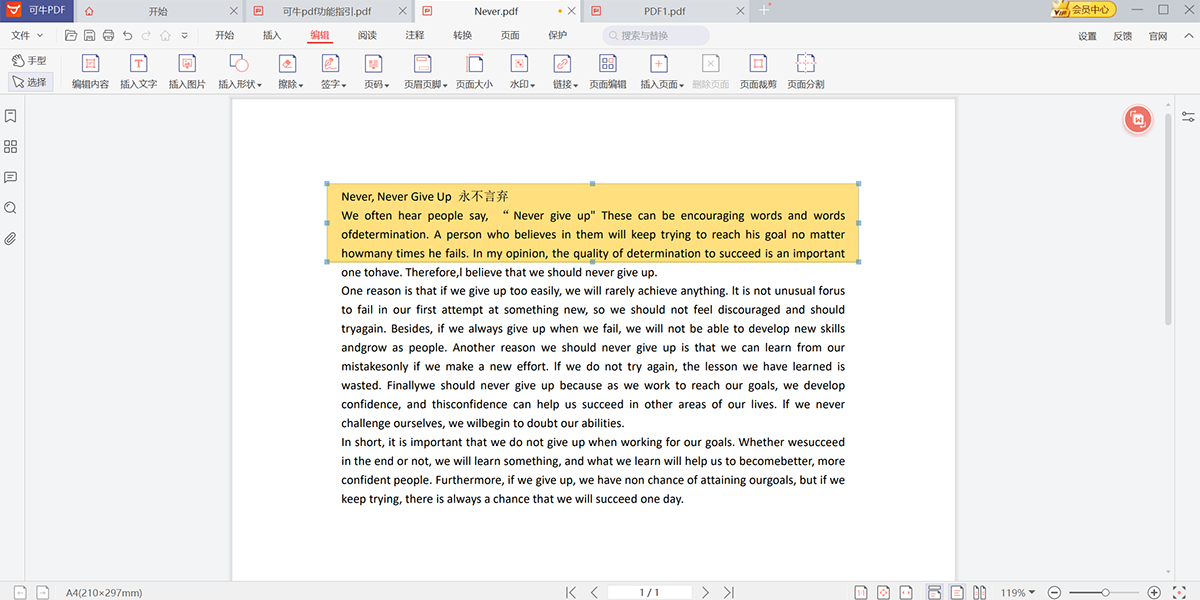Click the 页面分割 page split icon
Image resolution: width=1200 pixels, height=600 pixels.
tap(805, 71)
